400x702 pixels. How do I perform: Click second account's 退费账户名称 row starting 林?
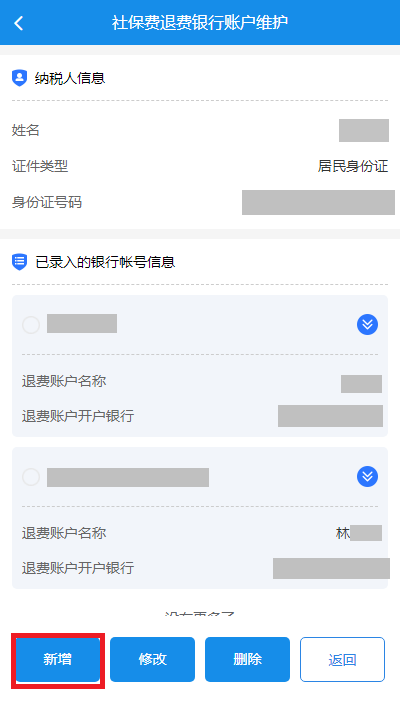[200, 533]
